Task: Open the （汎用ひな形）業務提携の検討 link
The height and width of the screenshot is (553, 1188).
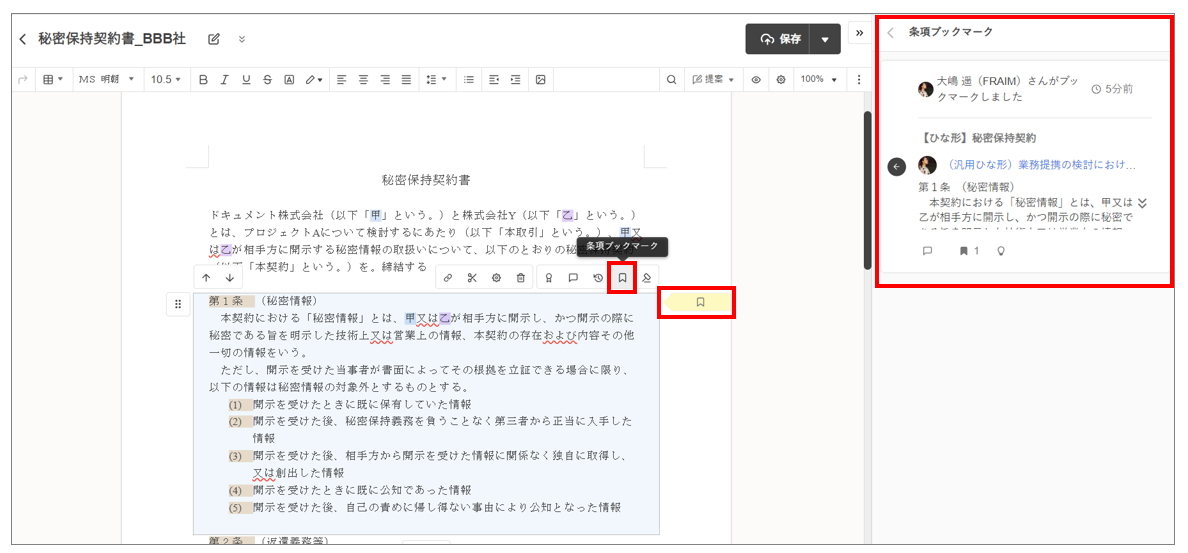Action: [1041, 165]
